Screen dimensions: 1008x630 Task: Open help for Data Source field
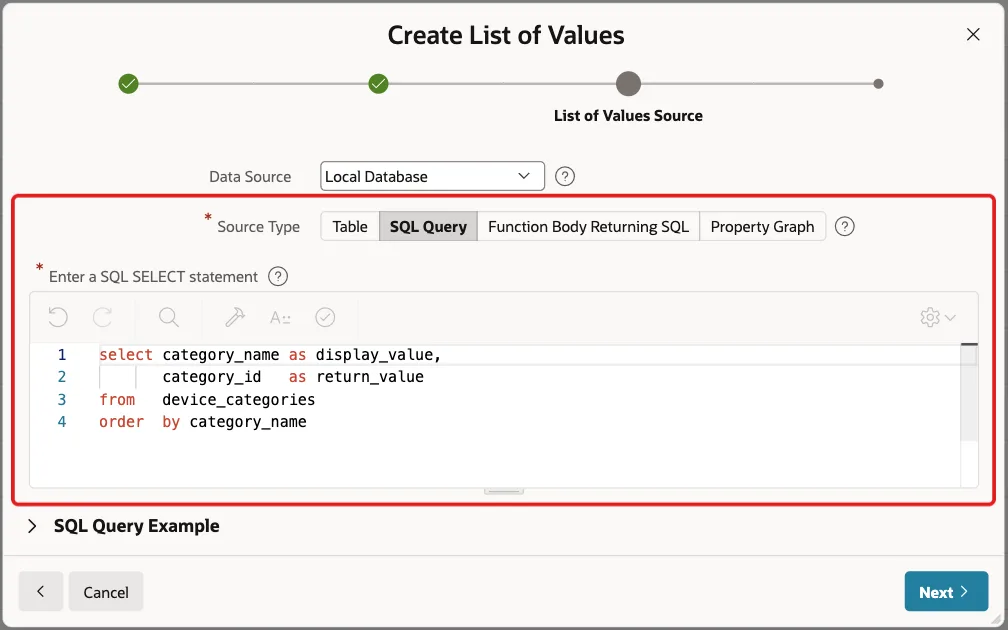(x=564, y=176)
